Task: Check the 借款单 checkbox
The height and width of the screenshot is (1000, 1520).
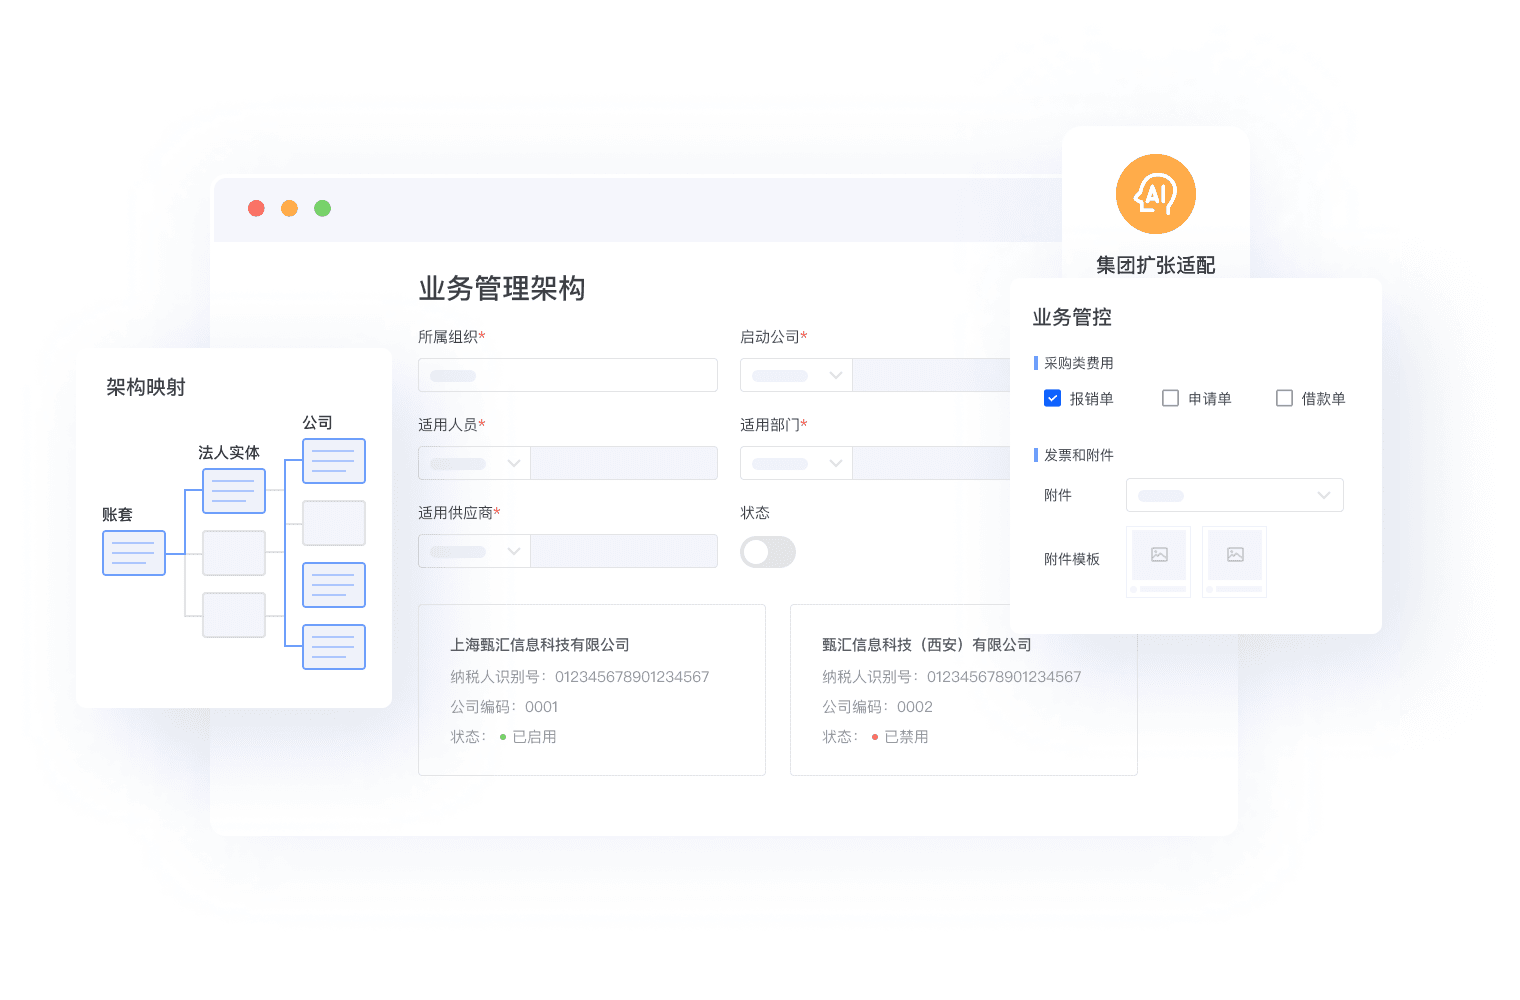Action: [x=1284, y=398]
